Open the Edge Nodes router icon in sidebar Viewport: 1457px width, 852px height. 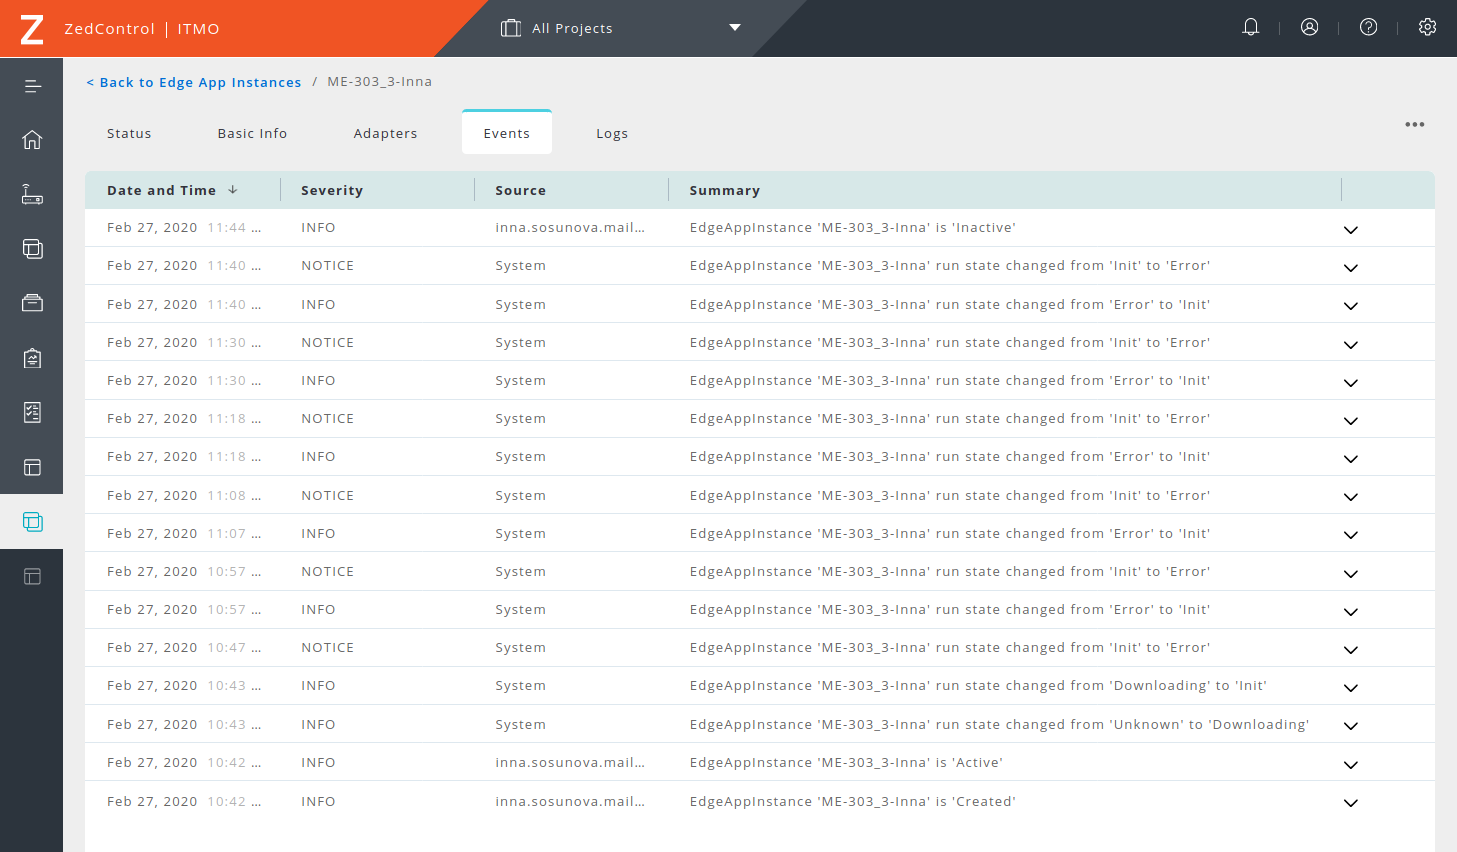click(x=32, y=194)
